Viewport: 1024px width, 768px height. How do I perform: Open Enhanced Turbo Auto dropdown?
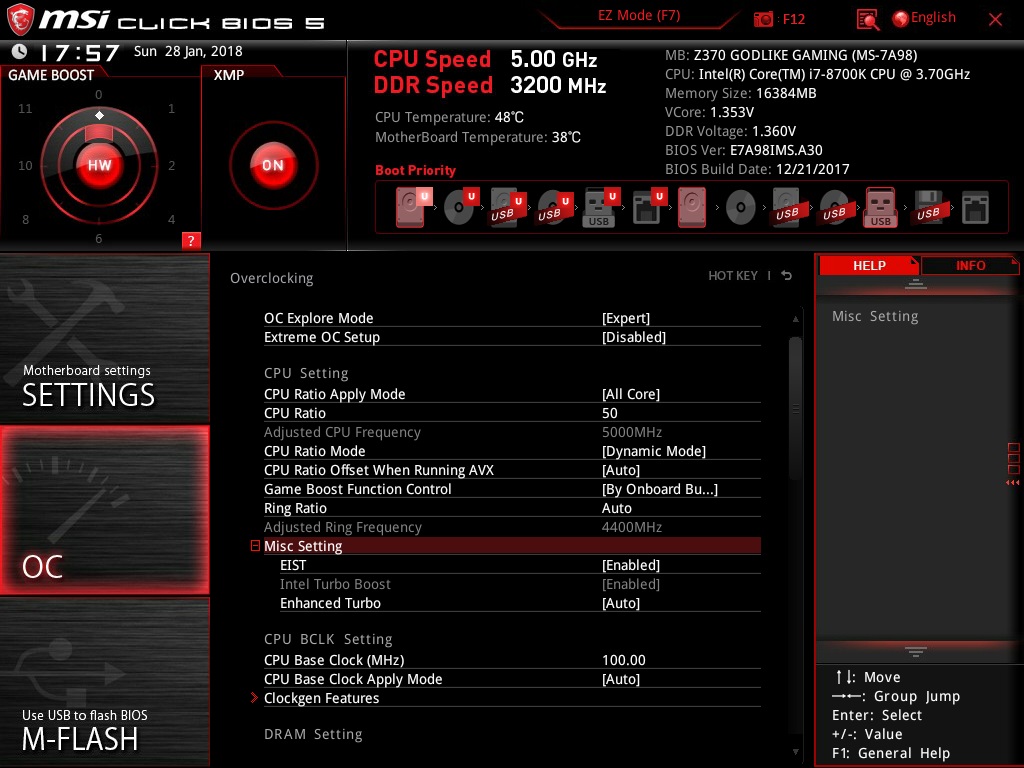pyautogui.click(x=620, y=603)
